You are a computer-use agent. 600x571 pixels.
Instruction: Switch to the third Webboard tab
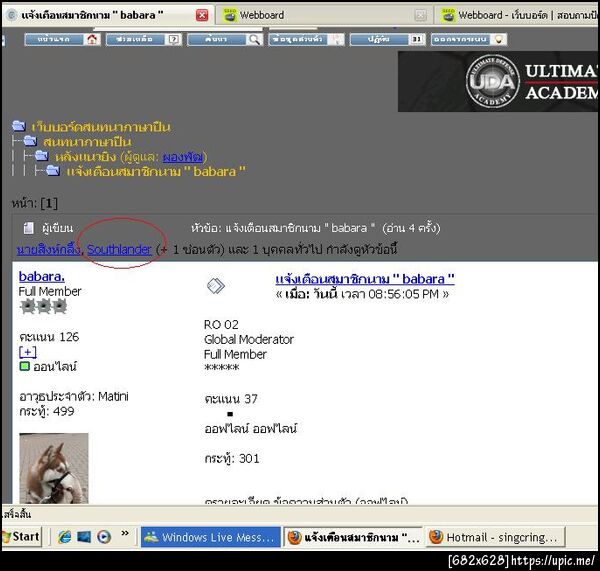click(517, 15)
